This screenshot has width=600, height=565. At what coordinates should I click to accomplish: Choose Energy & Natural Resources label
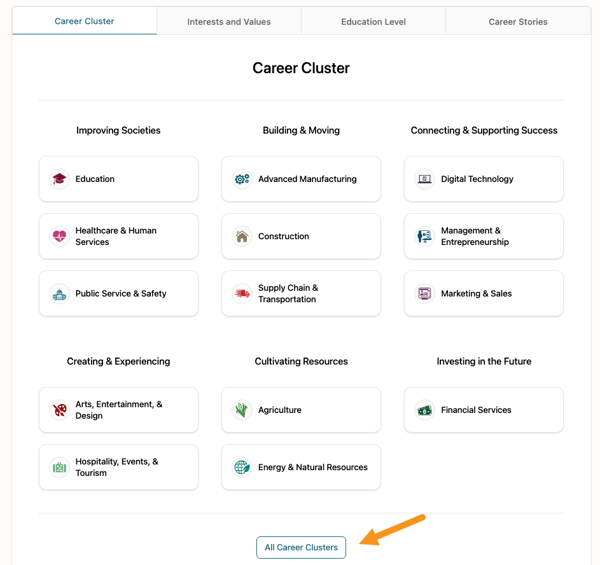coord(313,467)
